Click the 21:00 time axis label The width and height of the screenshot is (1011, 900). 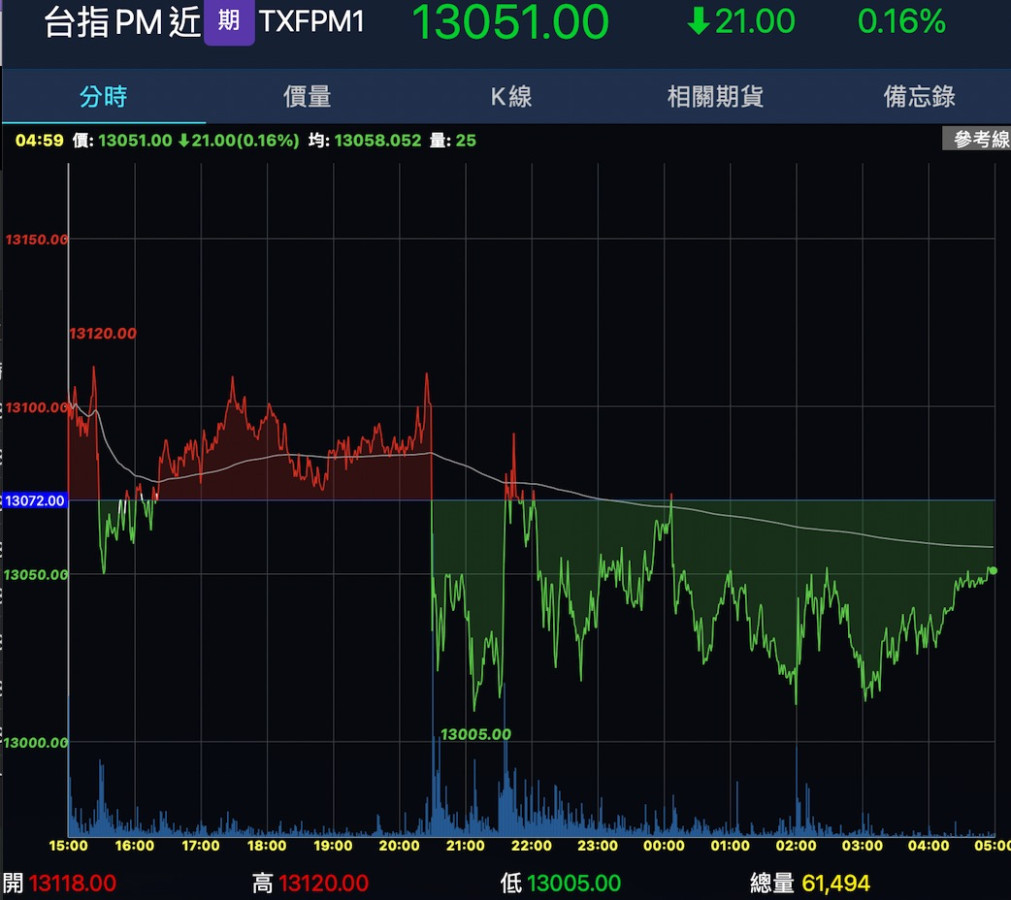[465, 845]
